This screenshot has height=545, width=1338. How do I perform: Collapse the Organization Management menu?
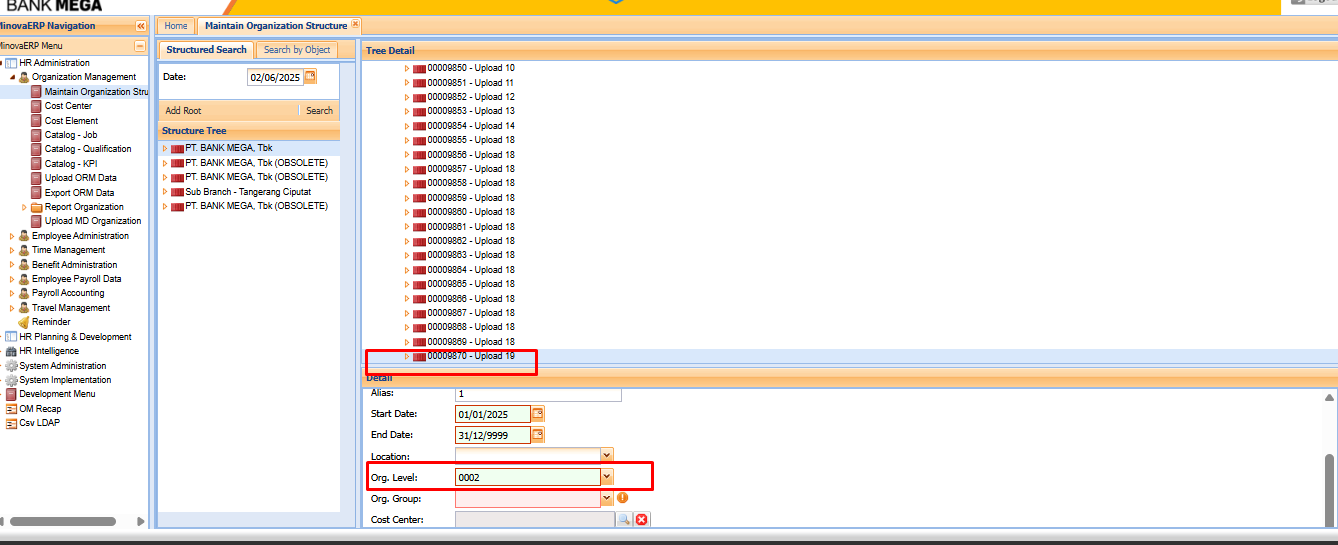coord(12,77)
